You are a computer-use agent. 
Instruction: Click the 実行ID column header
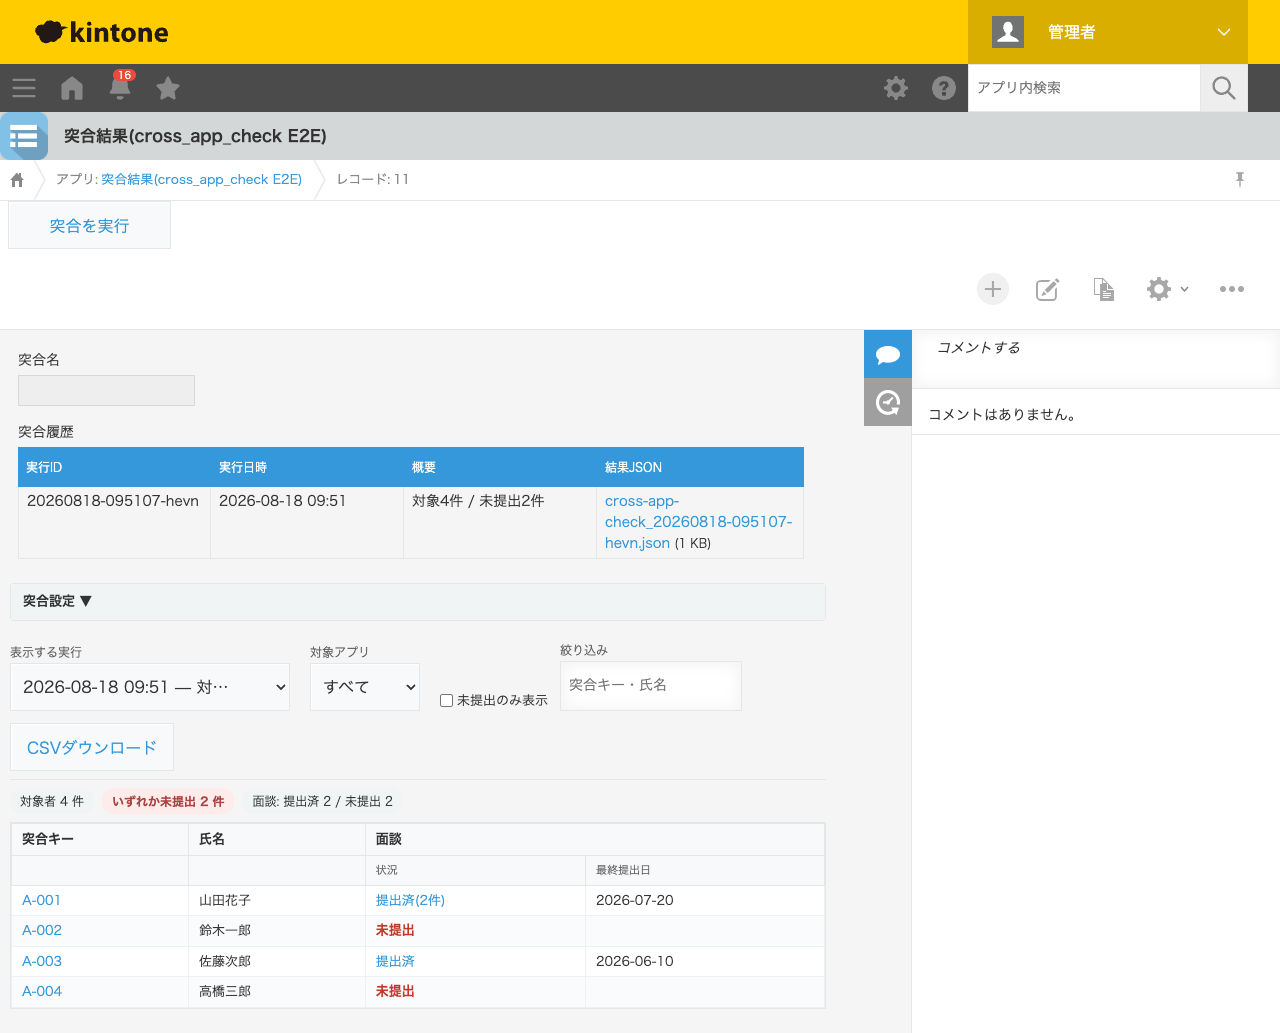tap(114, 467)
